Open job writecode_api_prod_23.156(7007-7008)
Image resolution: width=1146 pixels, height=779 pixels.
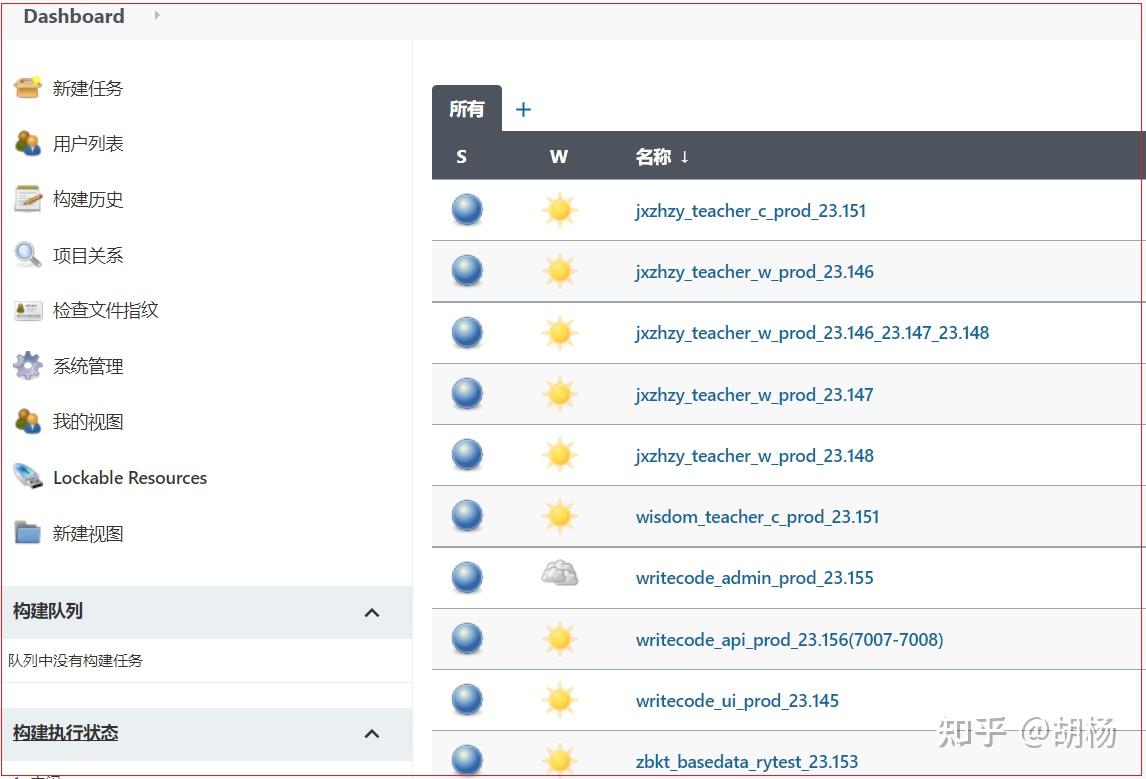tap(789, 639)
